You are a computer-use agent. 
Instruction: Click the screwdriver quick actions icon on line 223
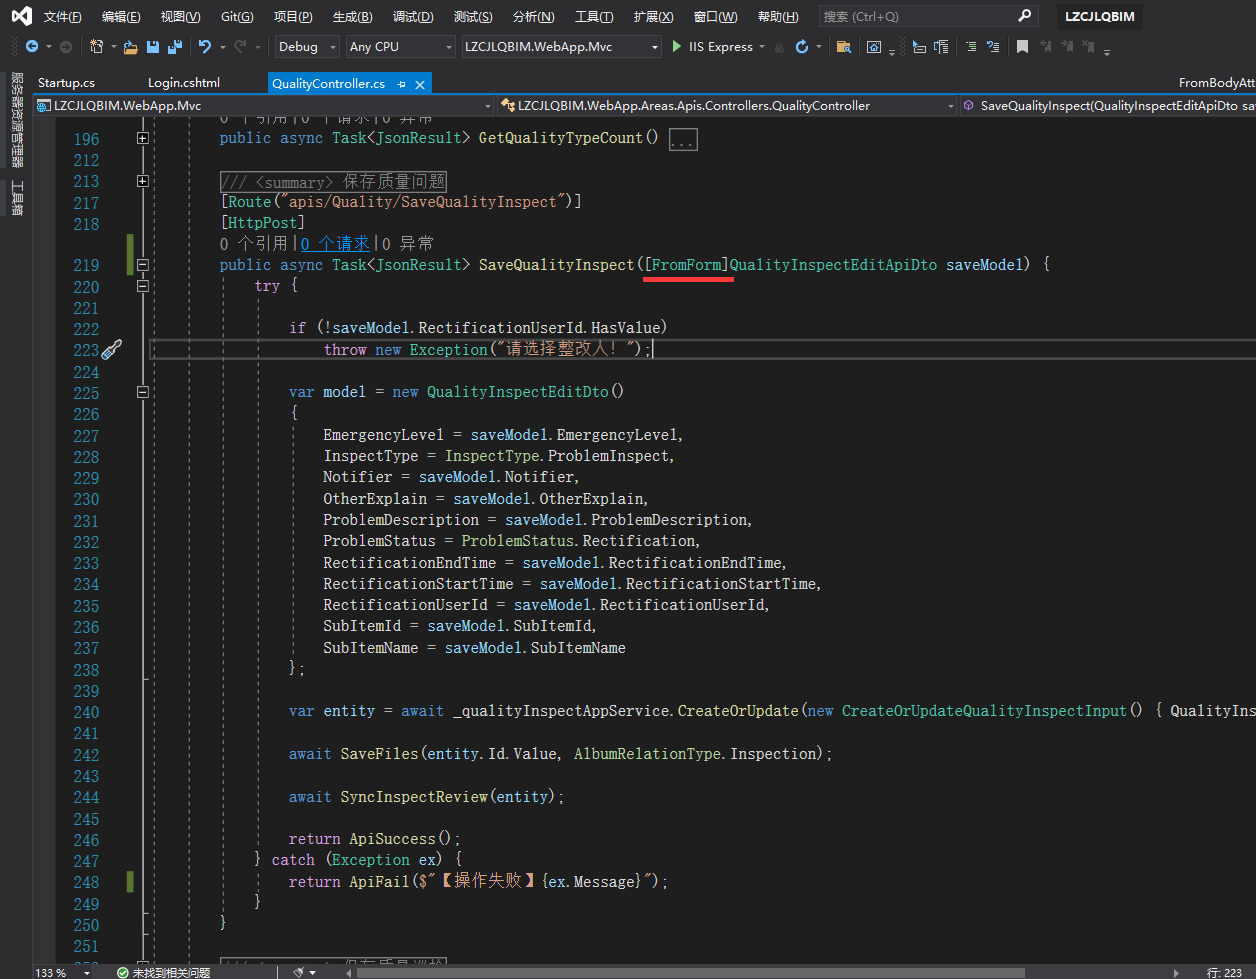click(111, 349)
